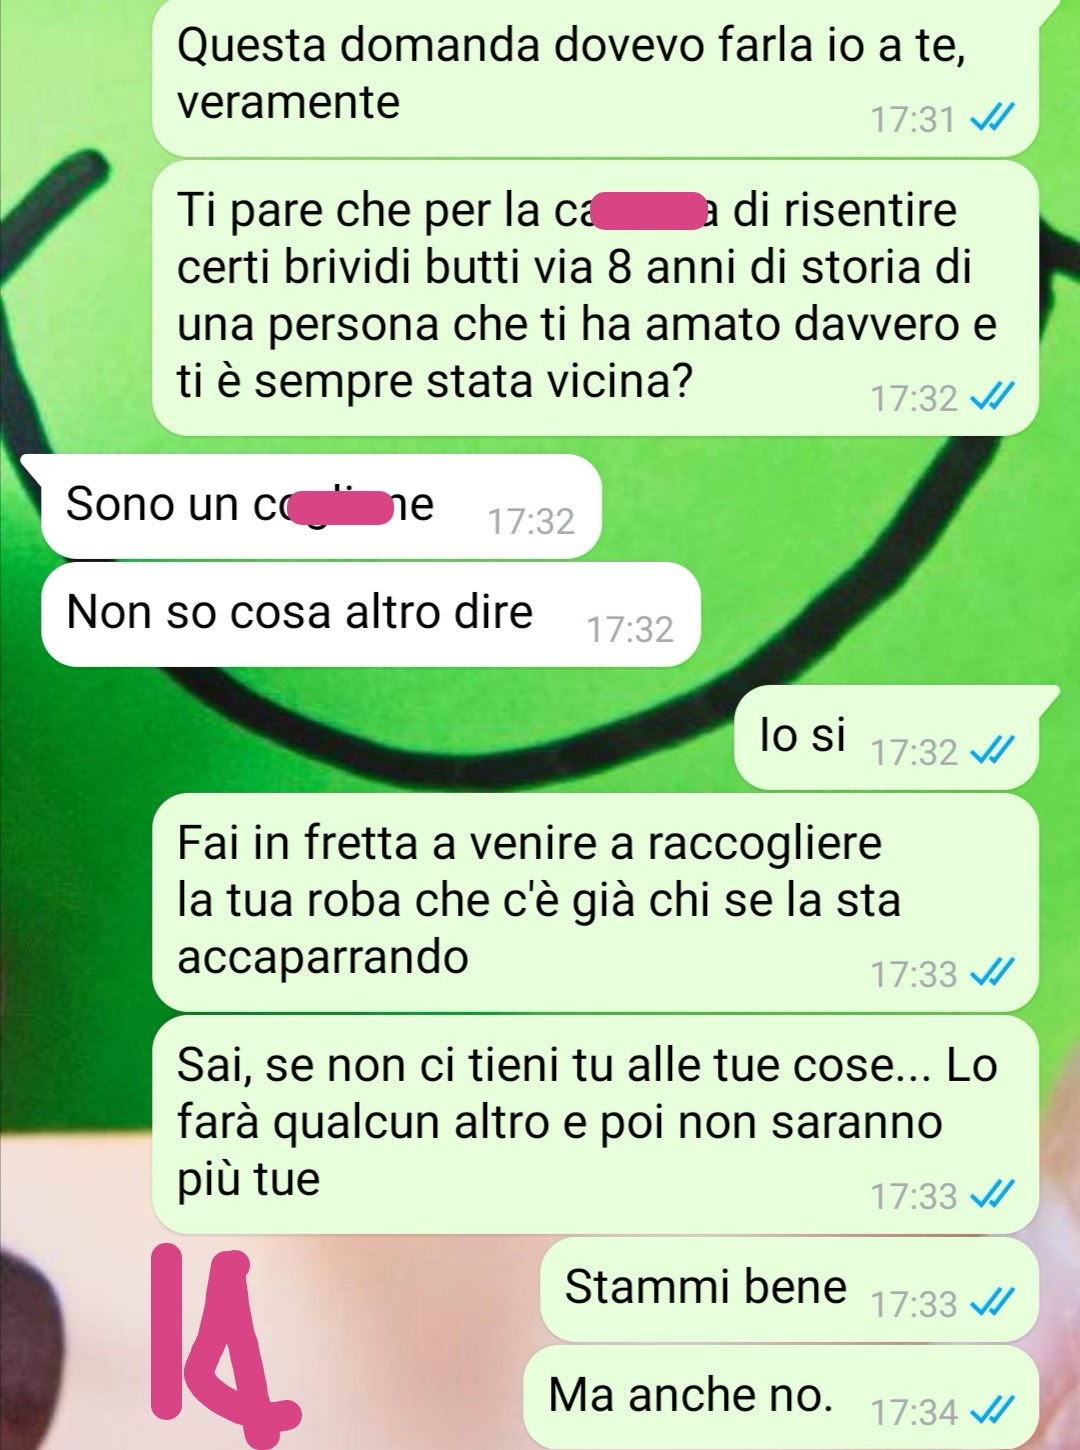Tap the 'Sai, se non ci tieni' message
Screen dimensions: 1080x1450
(x=595, y=1124)
